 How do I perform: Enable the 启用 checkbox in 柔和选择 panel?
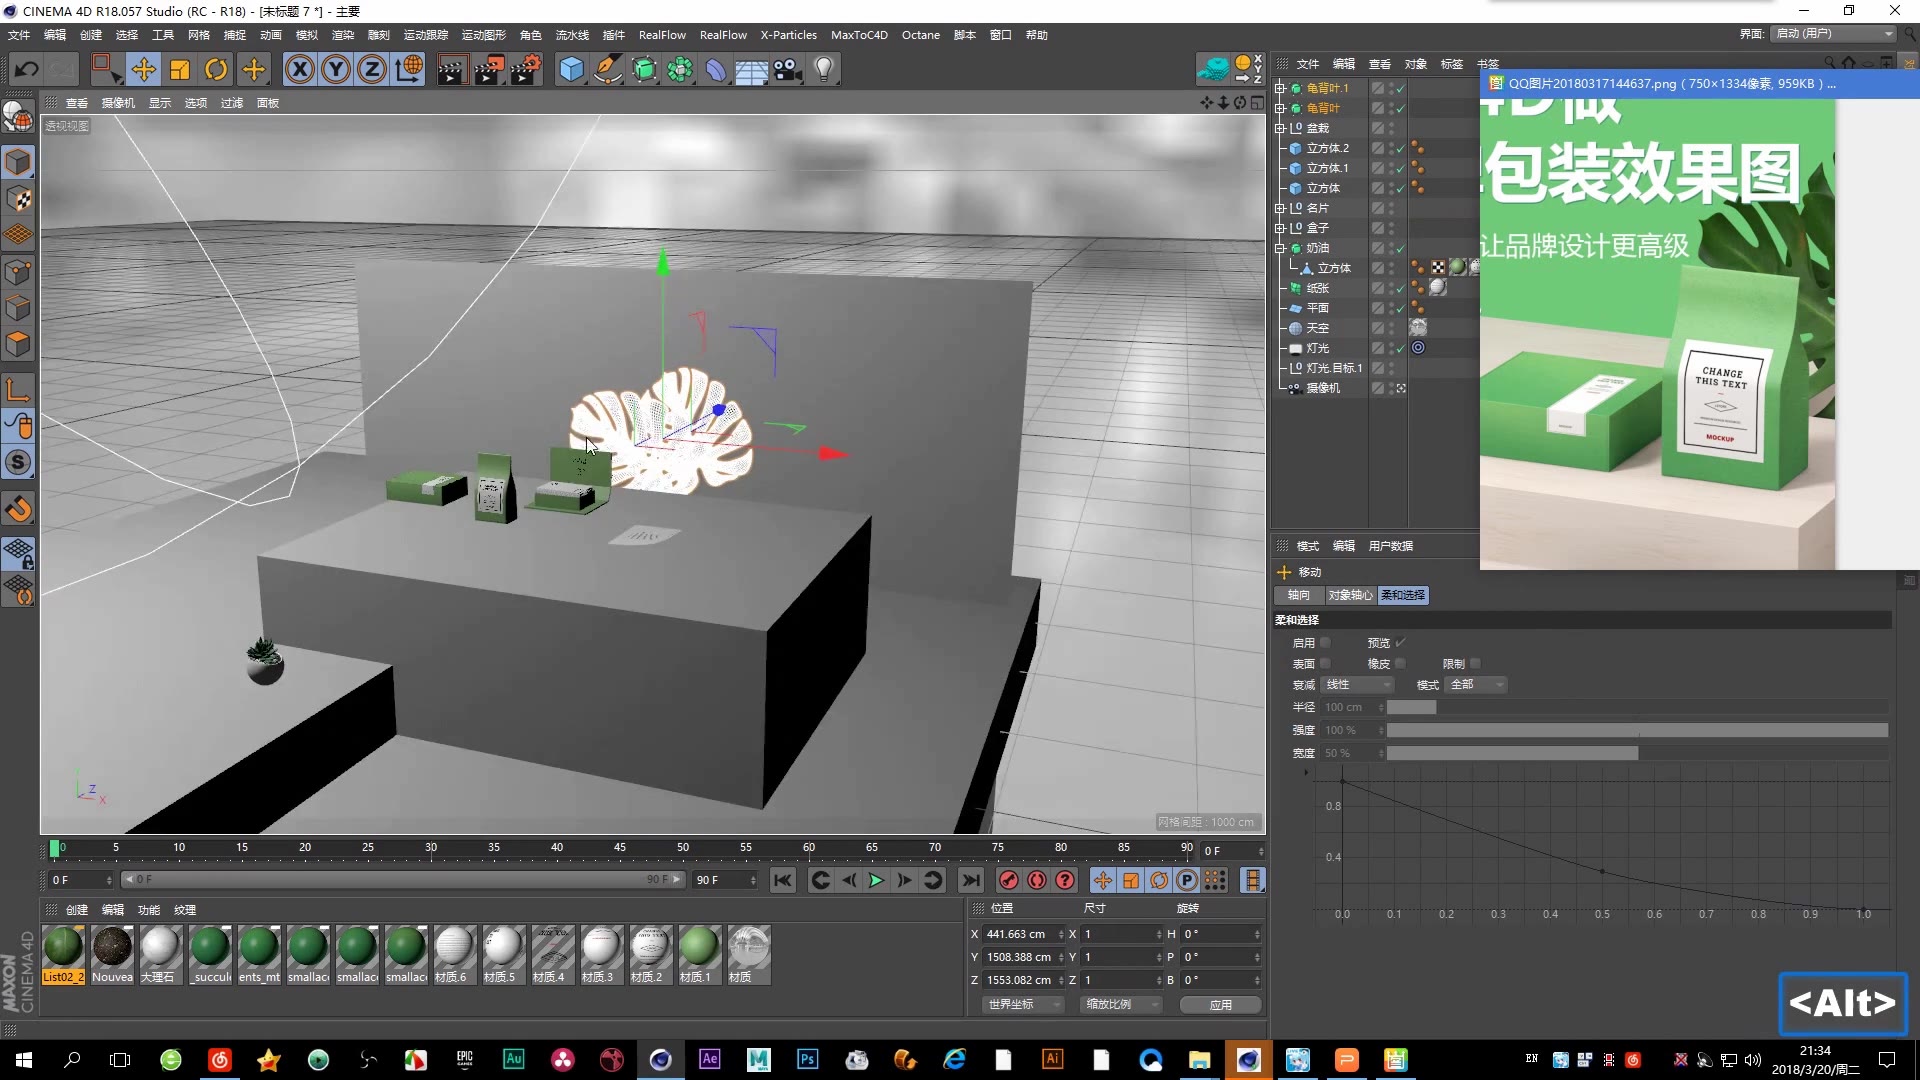pyautogui.click(x=1326, y=643)
